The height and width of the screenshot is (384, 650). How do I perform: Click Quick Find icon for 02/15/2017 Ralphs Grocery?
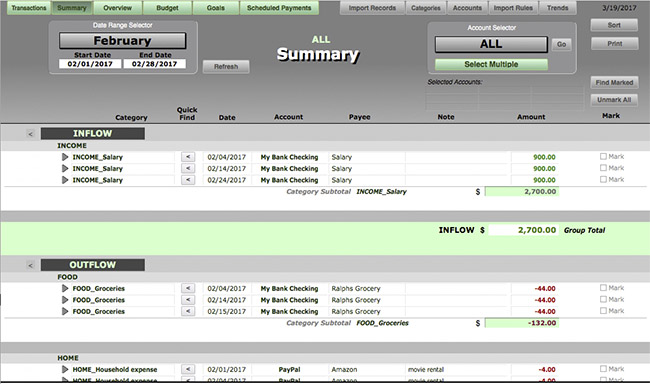[x=188, y=311]
